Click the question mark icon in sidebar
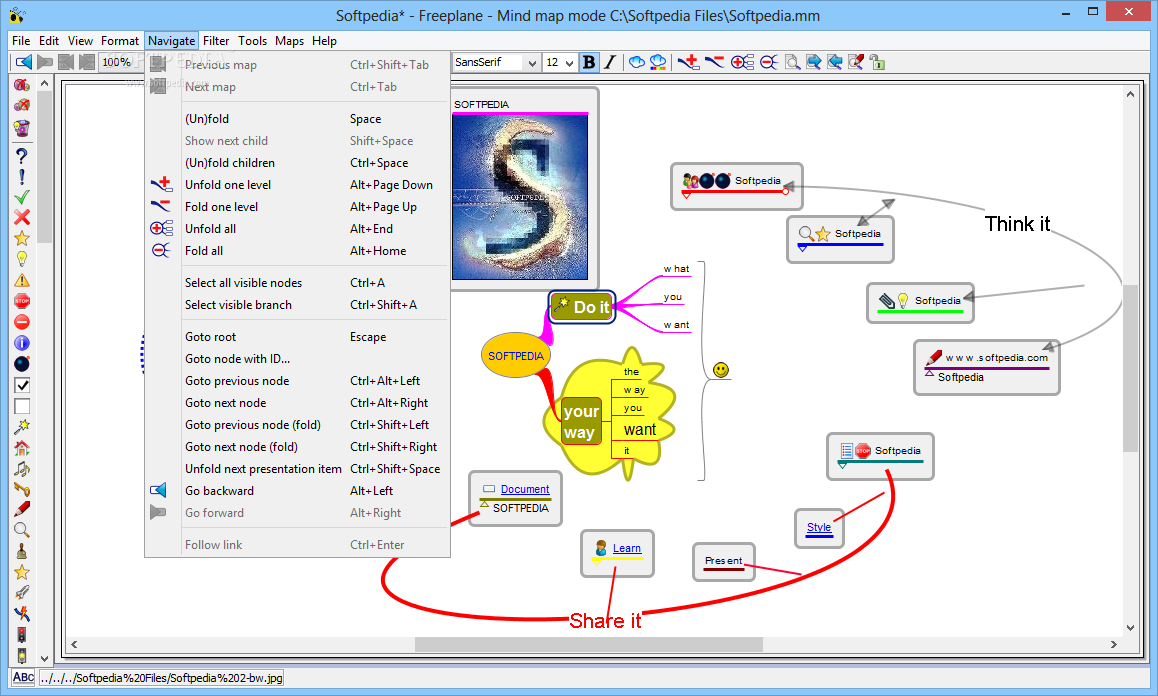This screenshot has height=696, width=1158. (x=22, y=156)
